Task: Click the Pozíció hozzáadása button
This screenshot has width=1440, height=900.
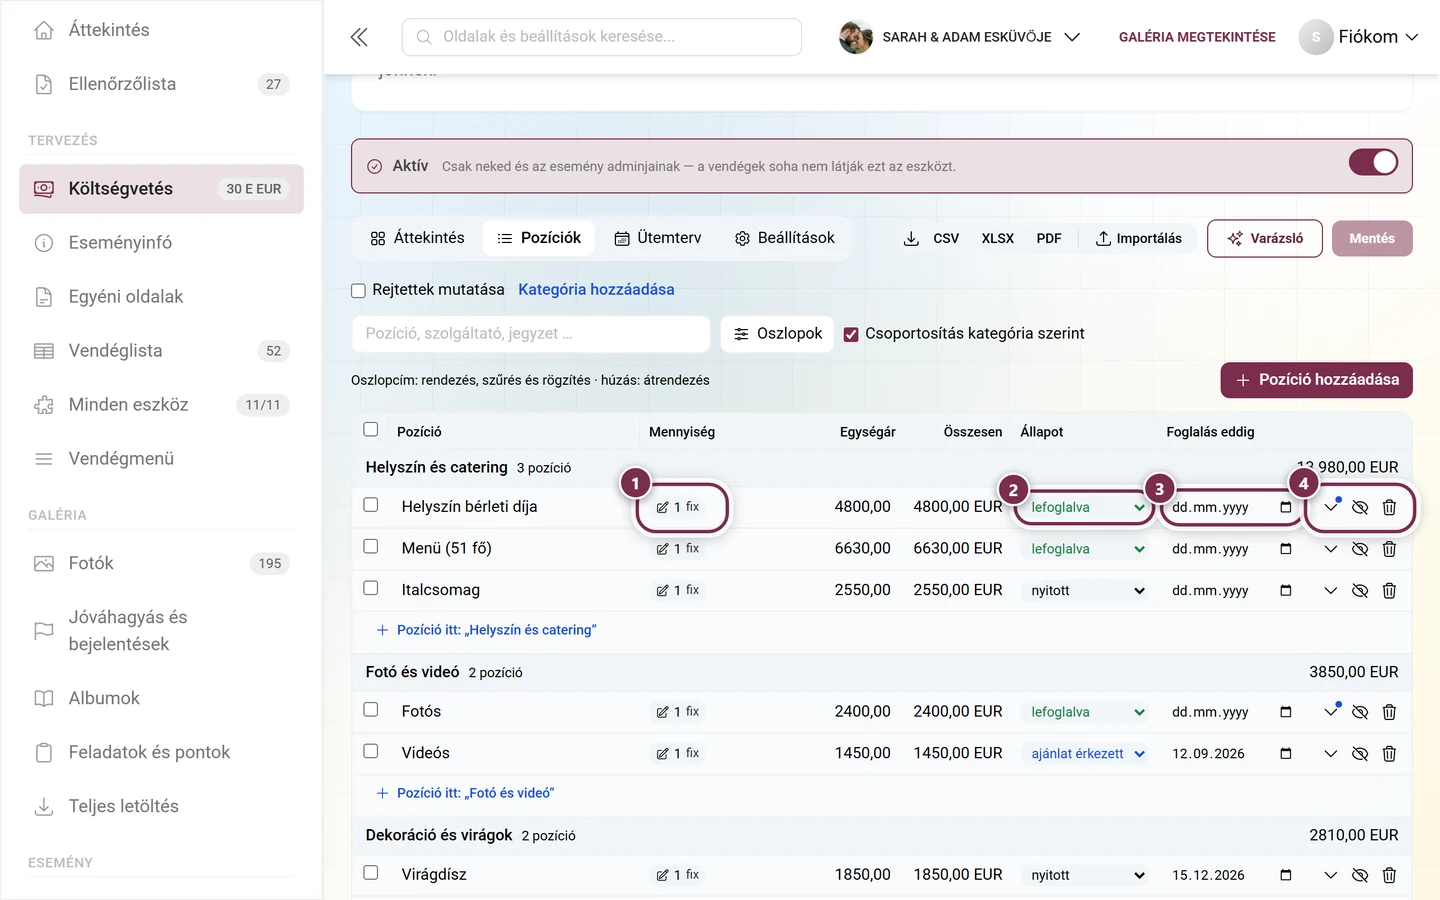Action: pyautogui.click(x=1316, y=380)
